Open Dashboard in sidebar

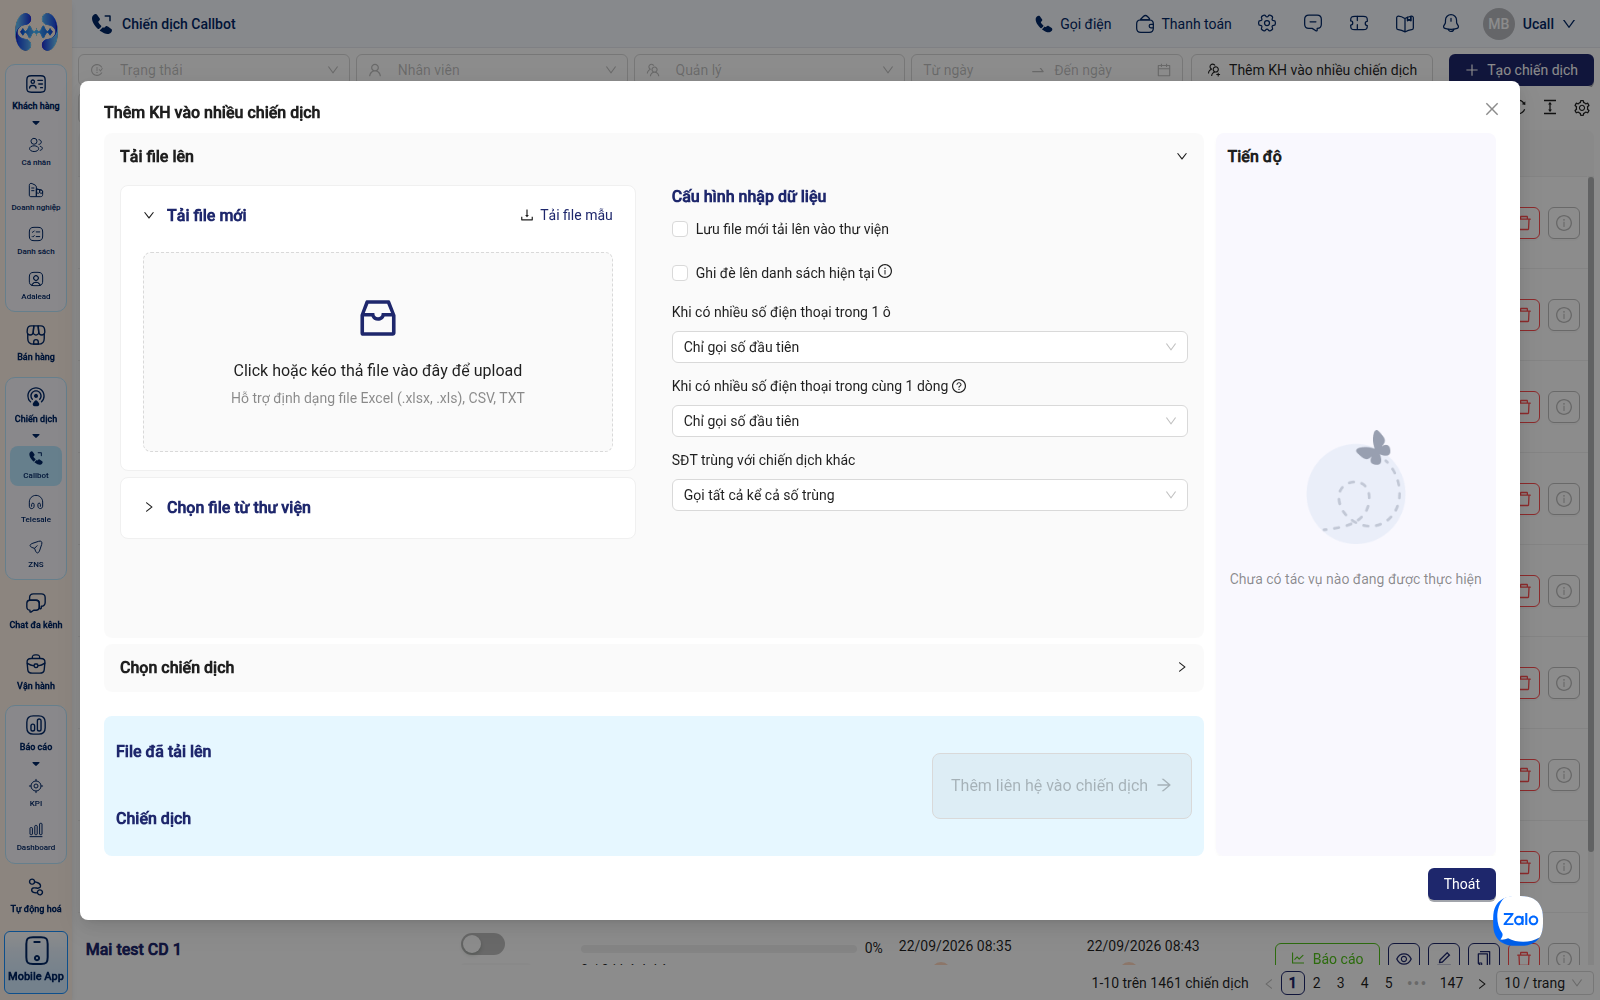tap(36, 836)
